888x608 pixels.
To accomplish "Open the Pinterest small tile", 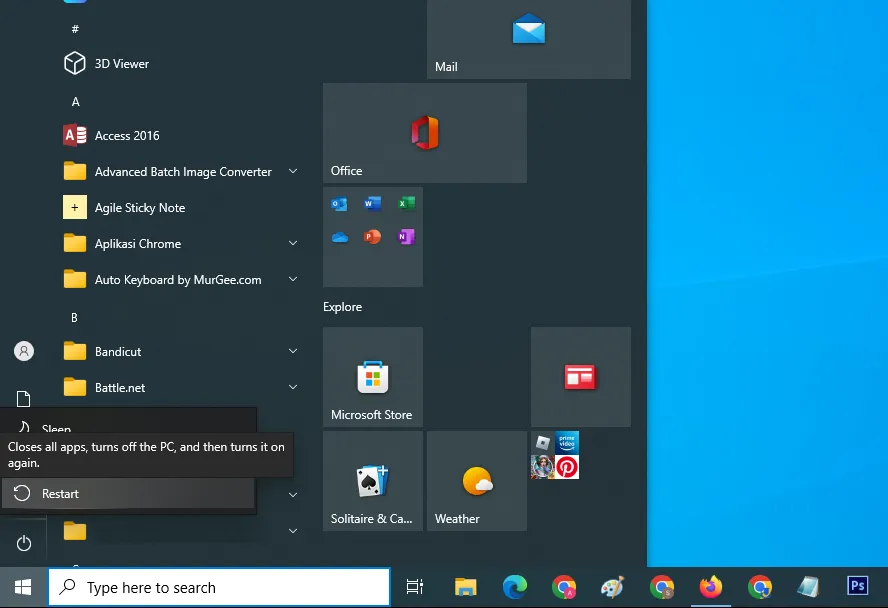I will [x=567, y=467].
